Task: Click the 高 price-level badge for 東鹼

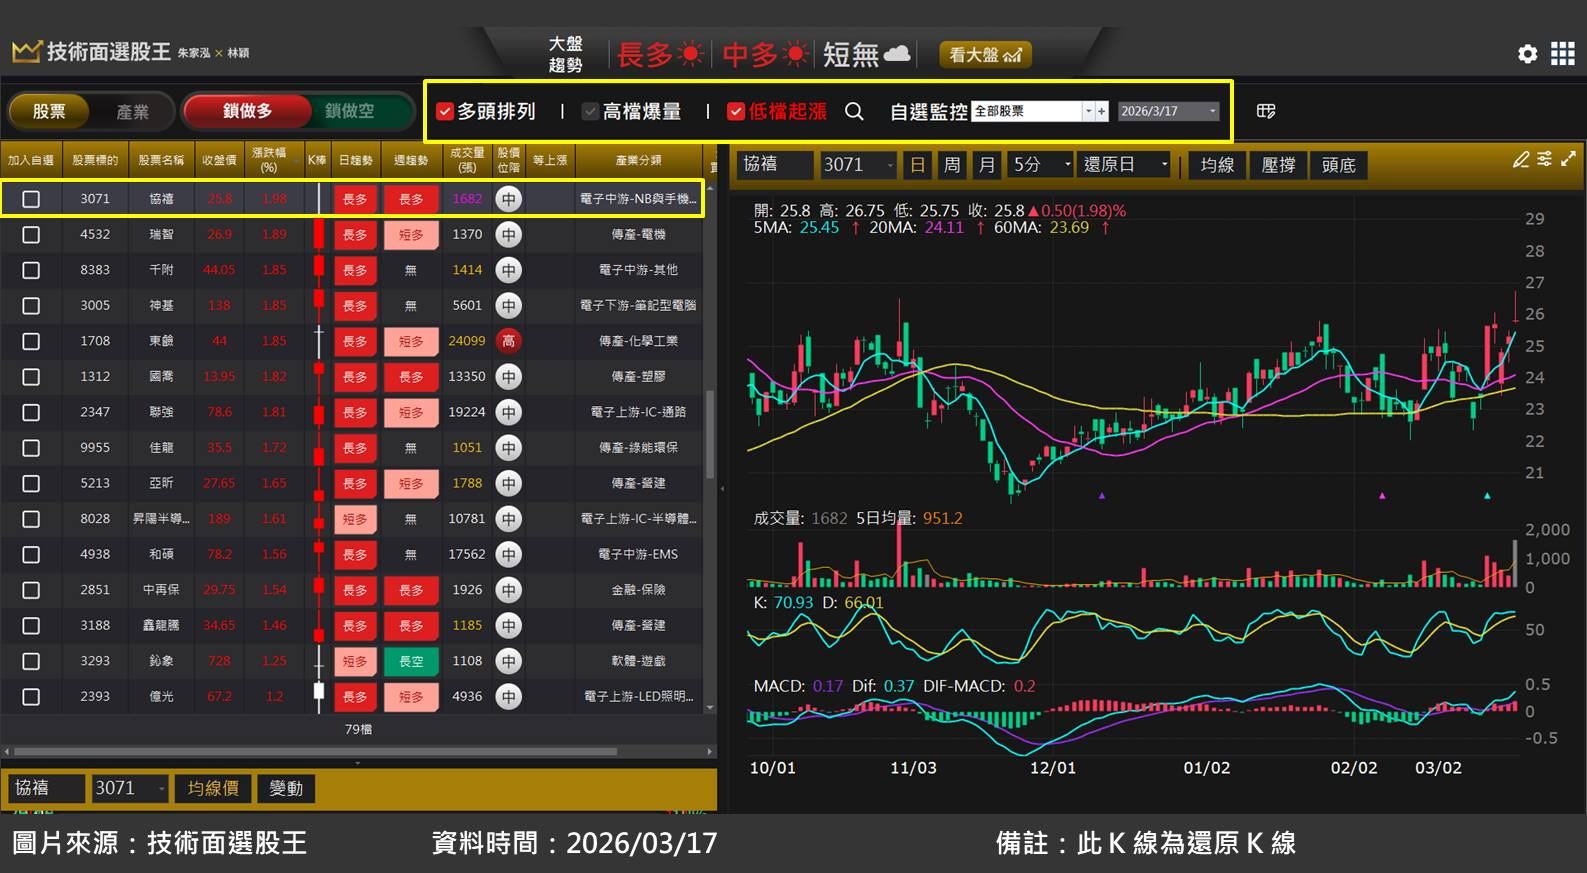Action: click(x=508, y=341)
